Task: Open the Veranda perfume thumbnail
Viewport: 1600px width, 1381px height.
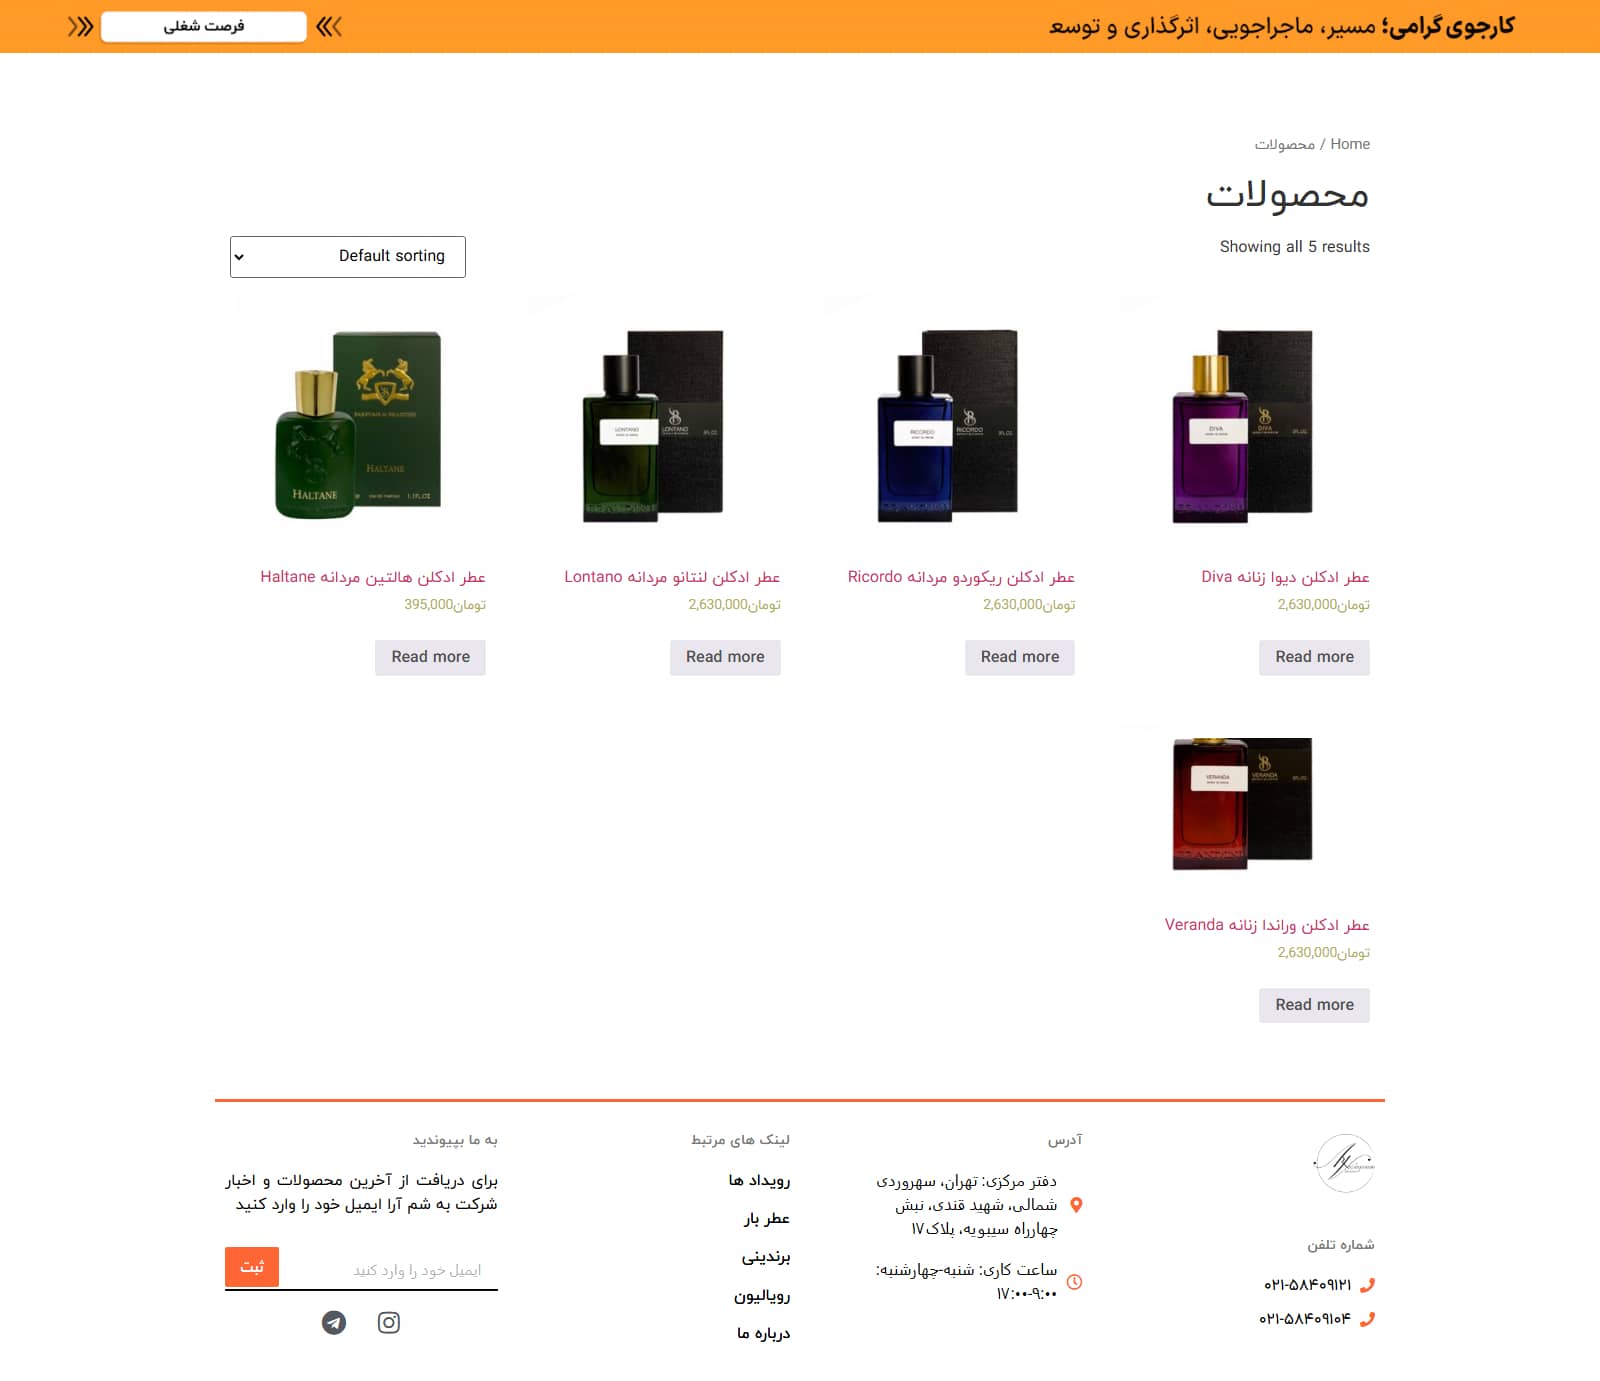Action: (1243, 805)
